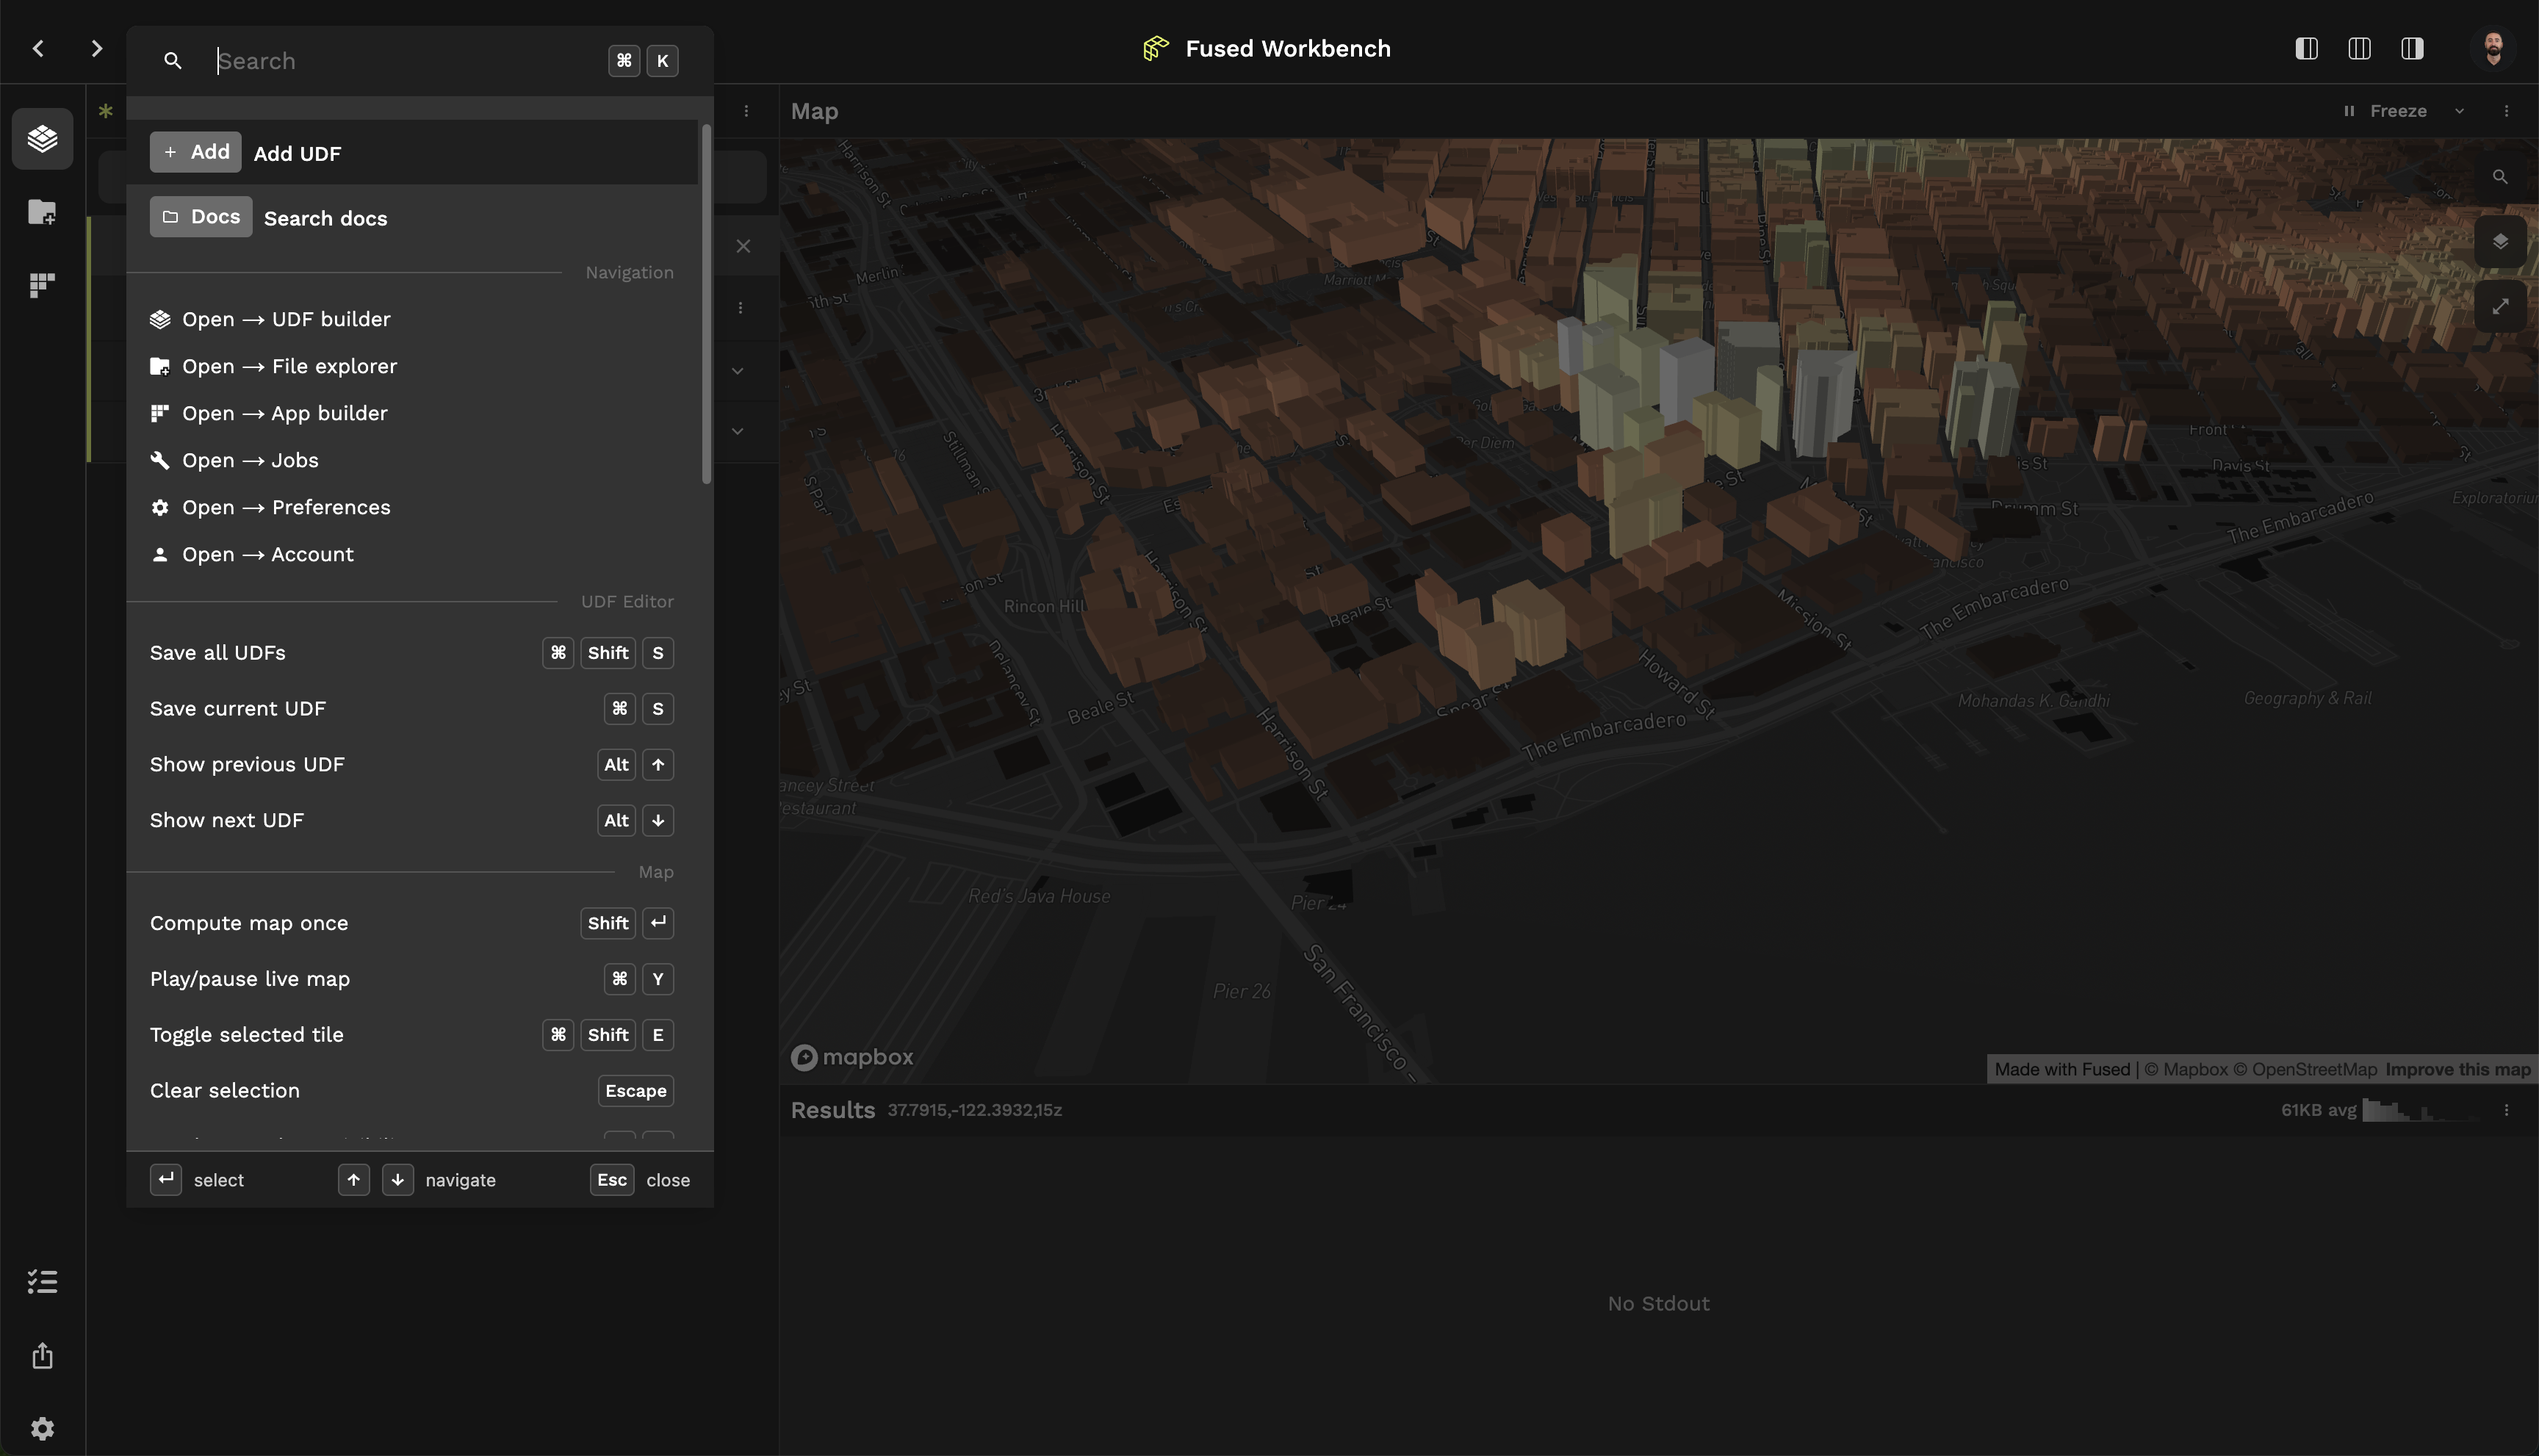
Task: Run Clear selection command
Action: click(x=413, y=1091)
